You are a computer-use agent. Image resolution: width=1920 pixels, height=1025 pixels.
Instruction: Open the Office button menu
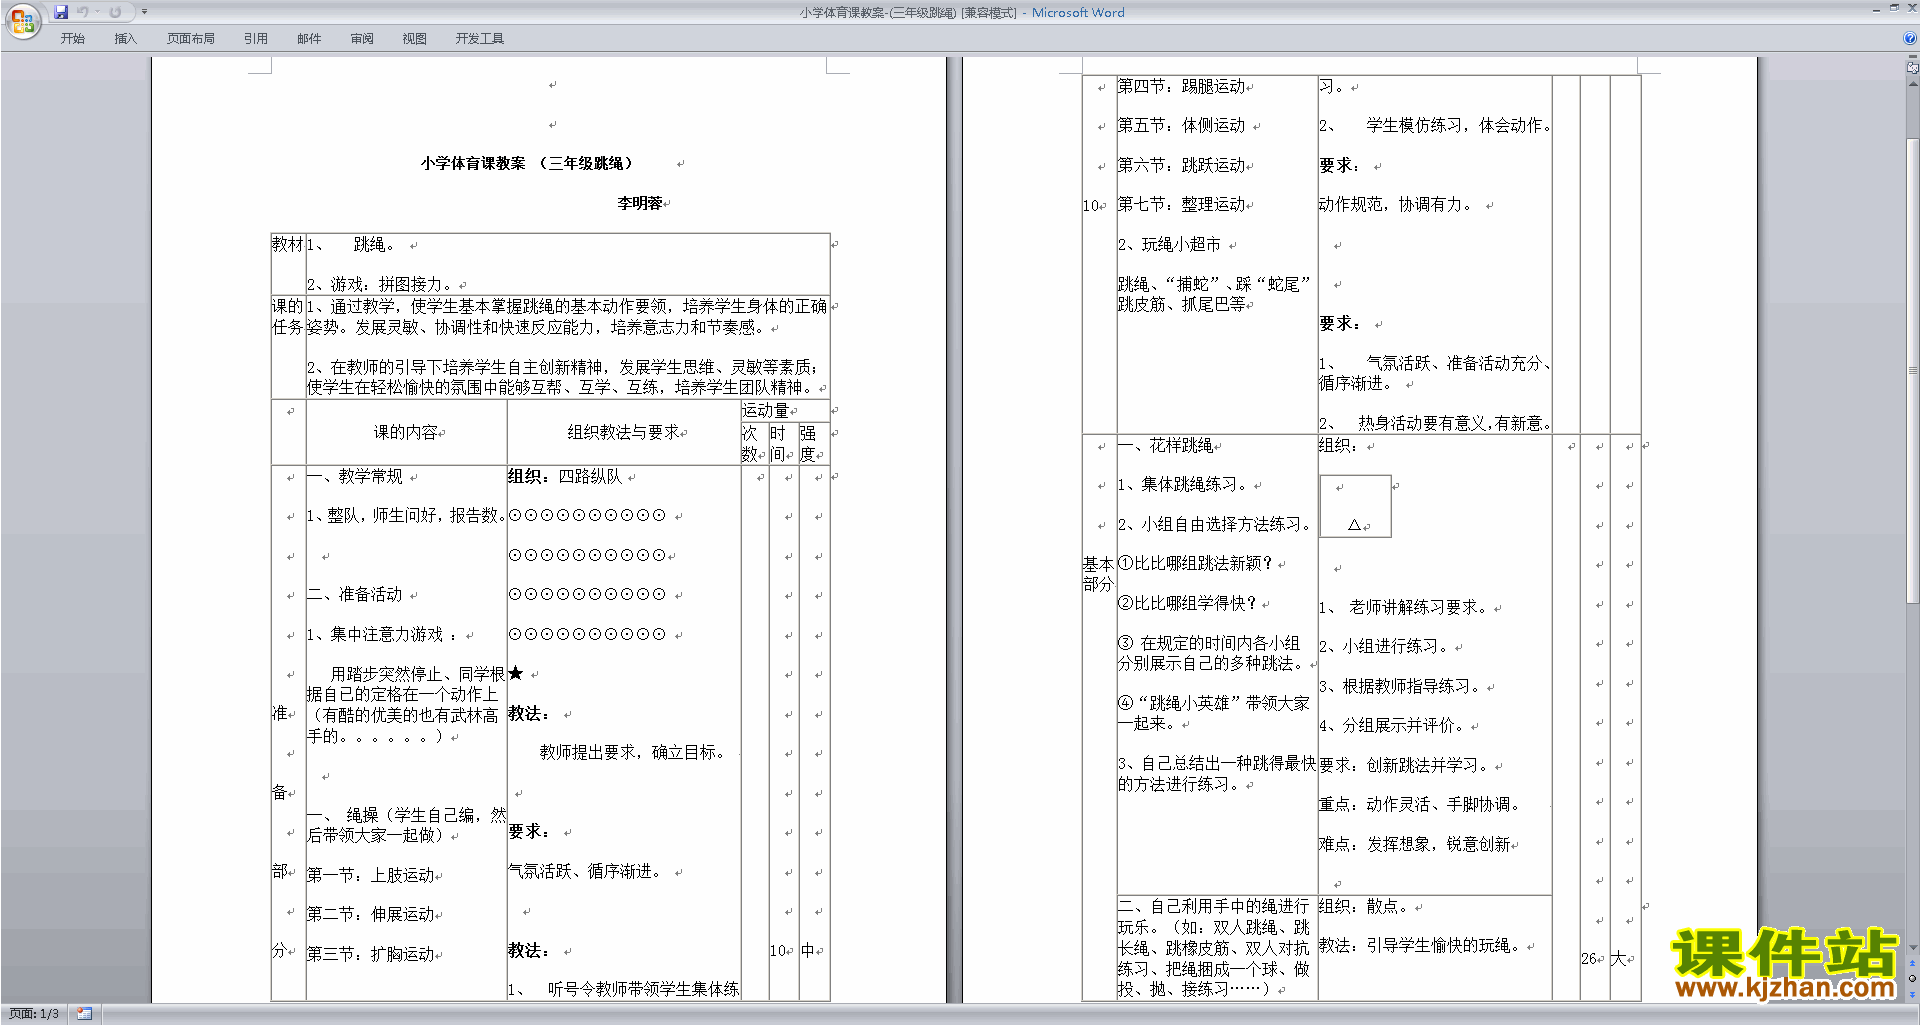(x=23, y=20)
